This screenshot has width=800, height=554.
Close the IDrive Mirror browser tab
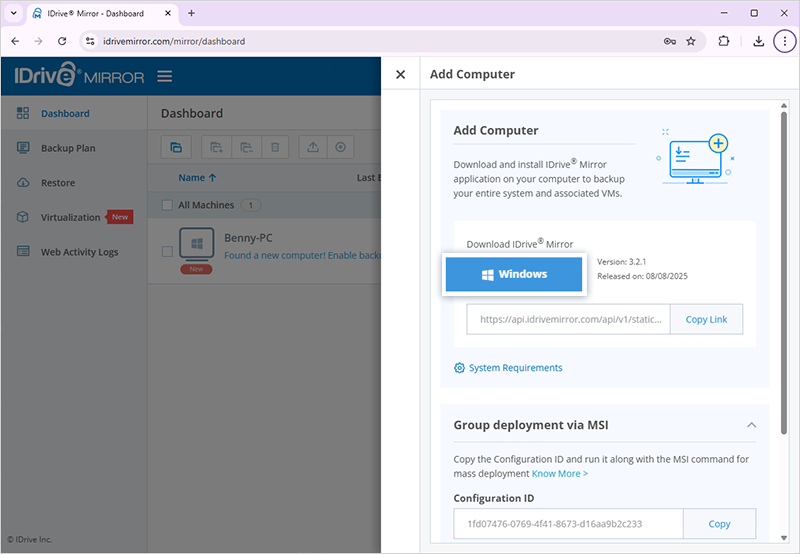168,14
